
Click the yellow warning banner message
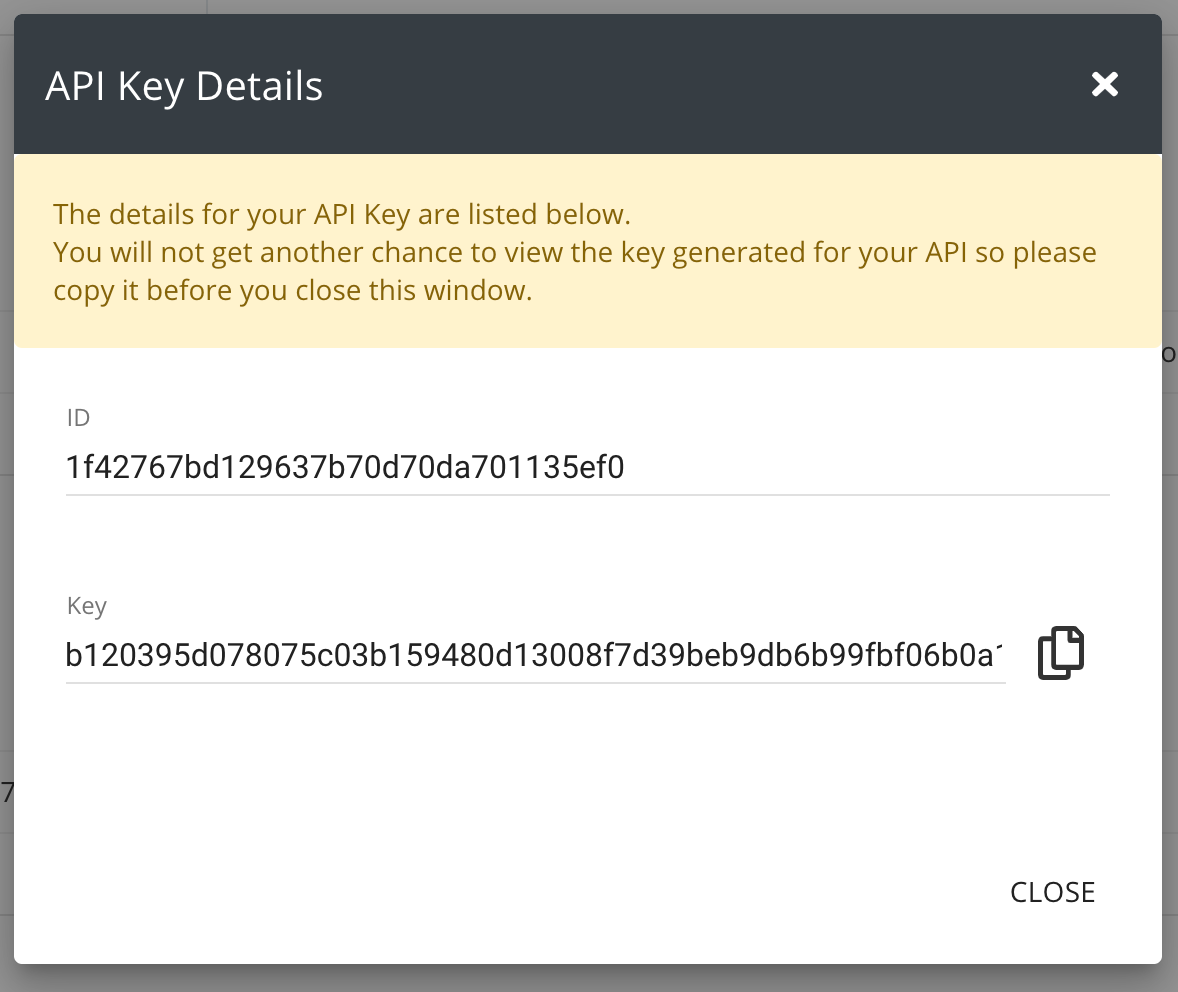click(x=587, y=252)
